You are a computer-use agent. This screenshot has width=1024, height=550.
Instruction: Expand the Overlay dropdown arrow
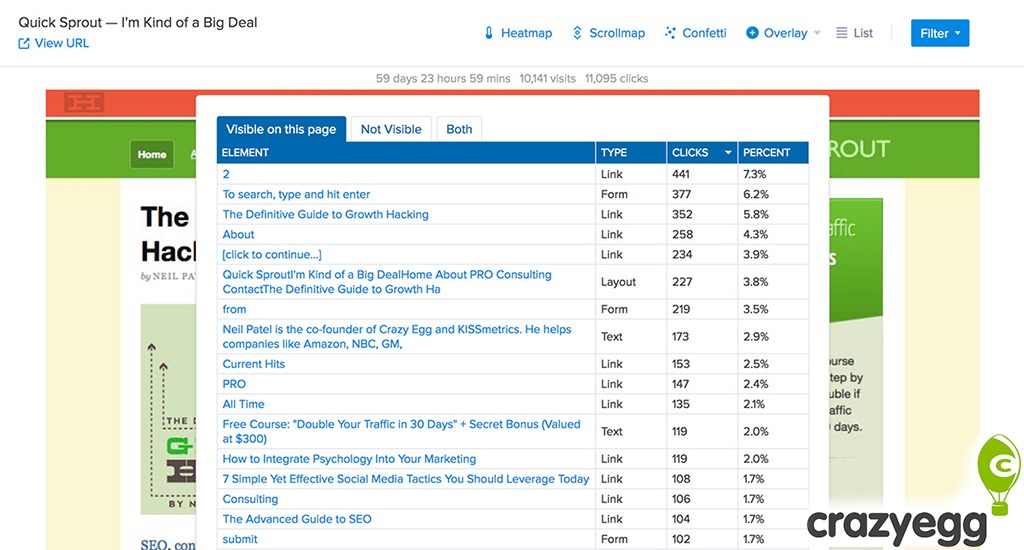(x=817, y=33)
